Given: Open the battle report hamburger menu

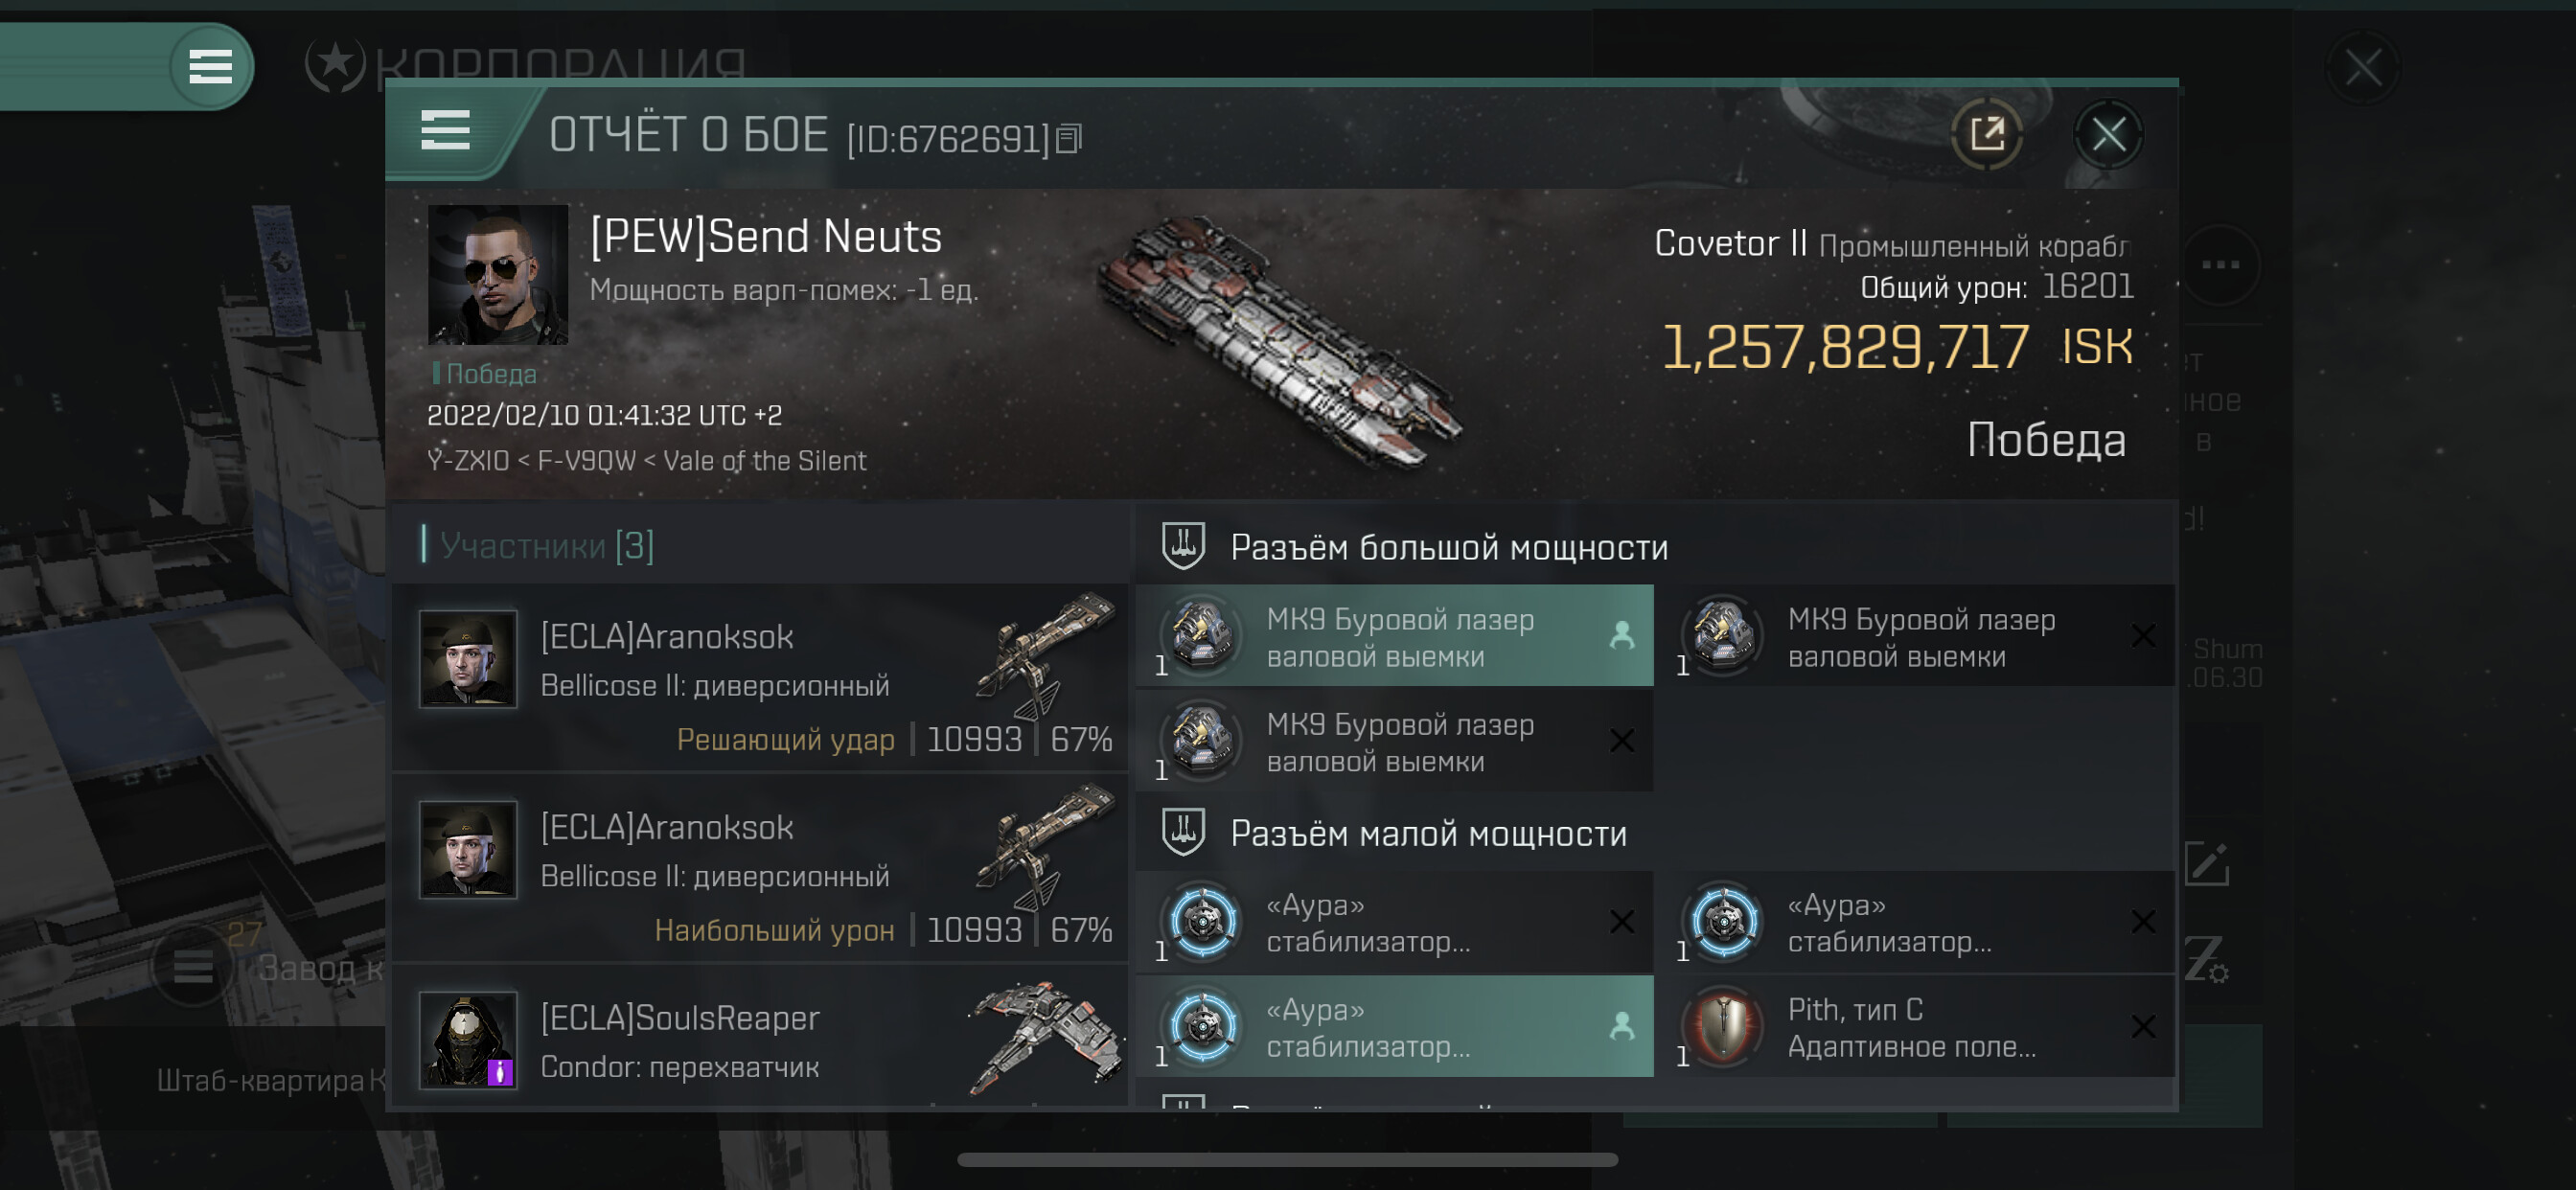Looking at the screenshot, I should coord(445,131).
